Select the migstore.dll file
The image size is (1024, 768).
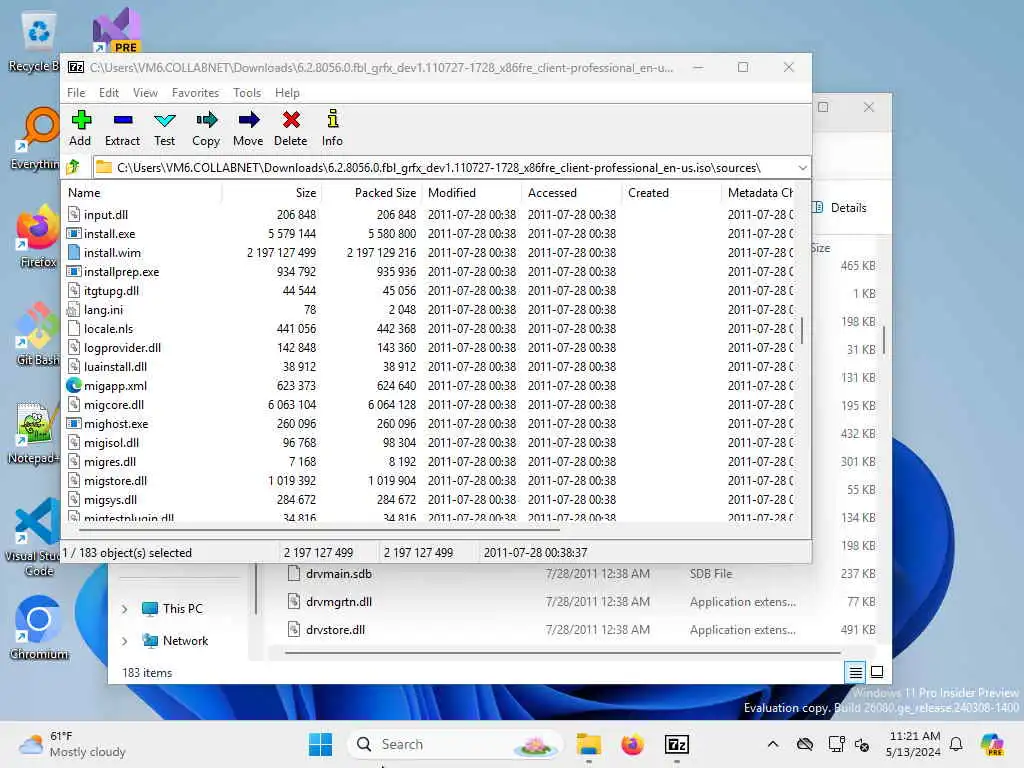(x=115, y=480)
